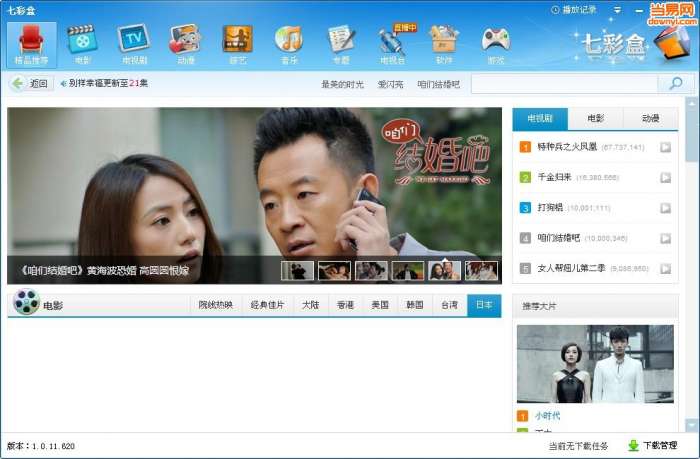Select the 大陆 movie category tab
This screenshot has height=459, width=700.
click(311, 305)
